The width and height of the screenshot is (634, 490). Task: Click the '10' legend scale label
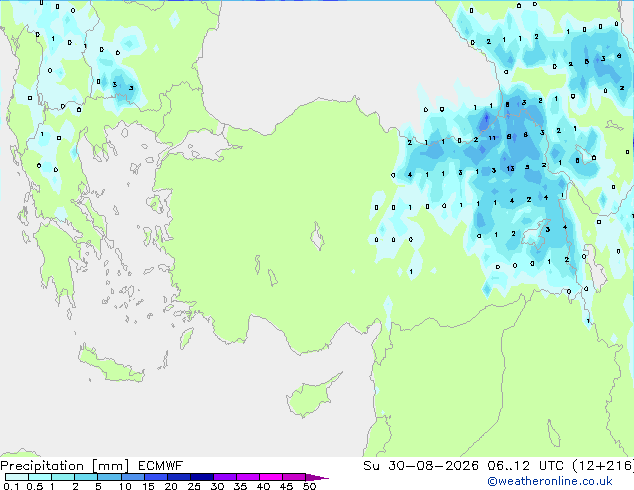pyautogui.click(x=125, y=486)
